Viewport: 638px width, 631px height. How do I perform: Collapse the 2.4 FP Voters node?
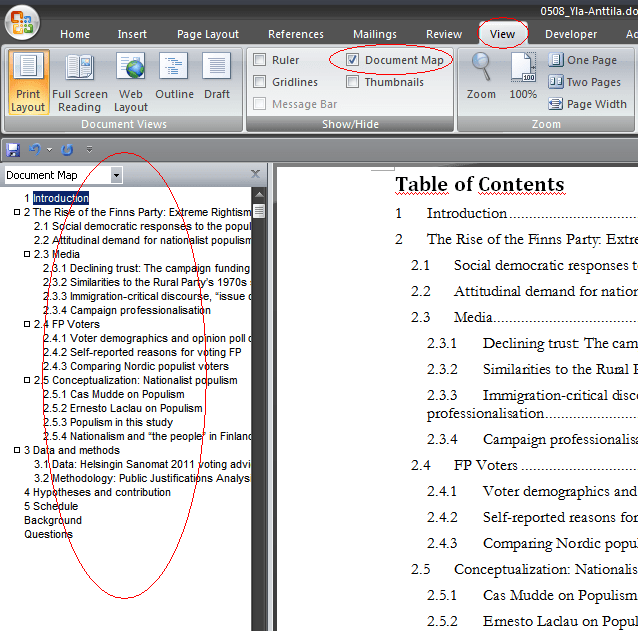[x=27, y=324]
